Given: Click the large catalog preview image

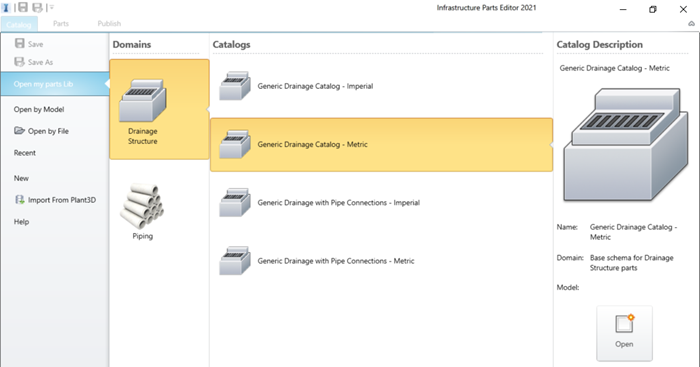Looking at the screenshot, I should [625, 145].
